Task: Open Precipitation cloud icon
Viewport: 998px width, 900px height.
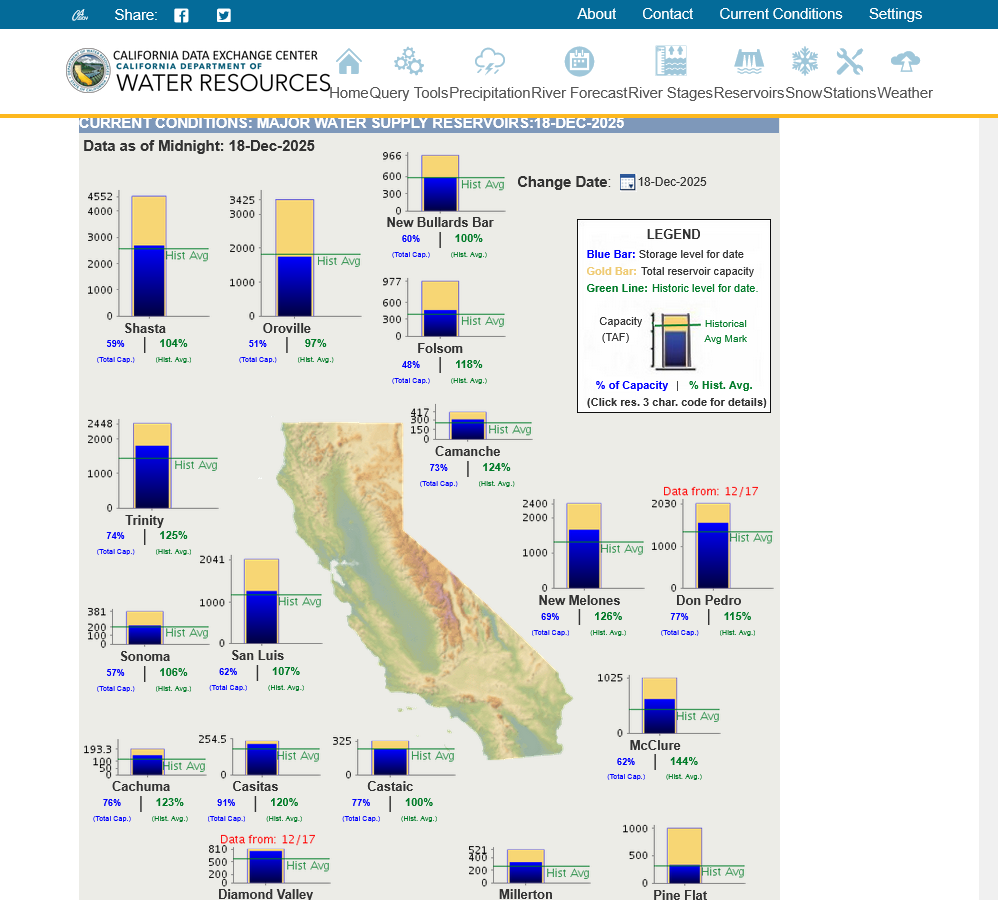Action: (x=489, y=62)
